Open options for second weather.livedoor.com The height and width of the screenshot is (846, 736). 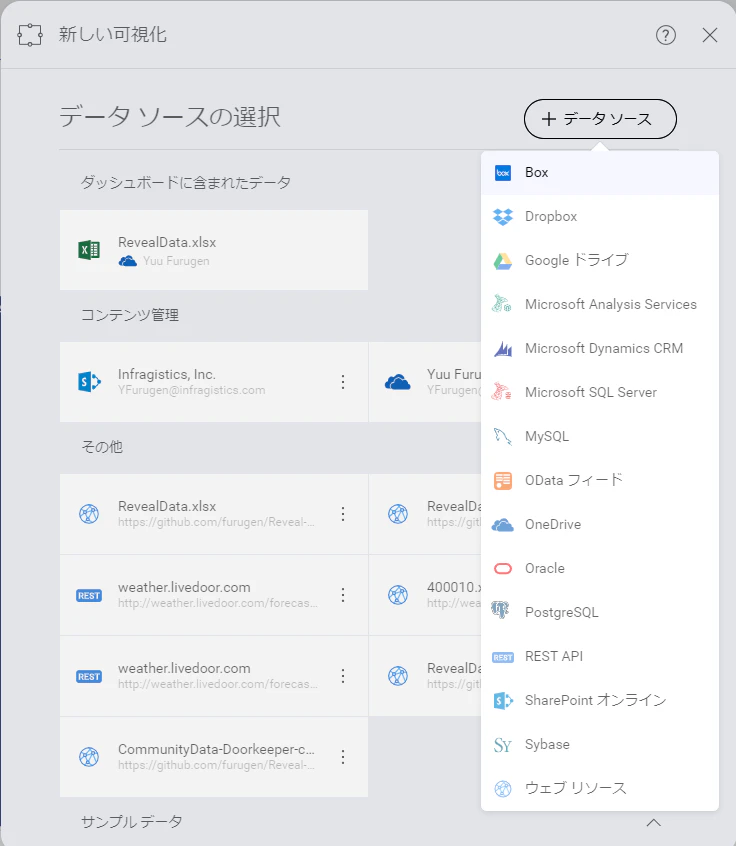point(343,676)
